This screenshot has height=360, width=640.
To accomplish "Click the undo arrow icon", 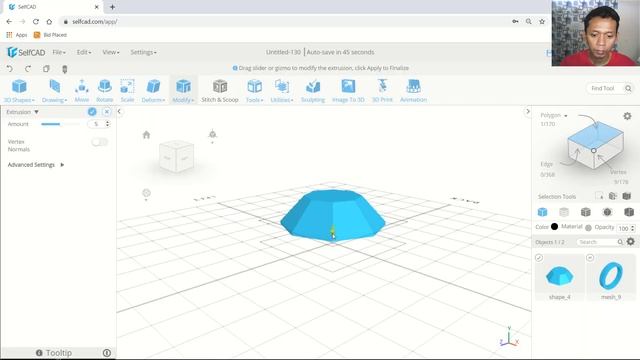I will (10, 69).
